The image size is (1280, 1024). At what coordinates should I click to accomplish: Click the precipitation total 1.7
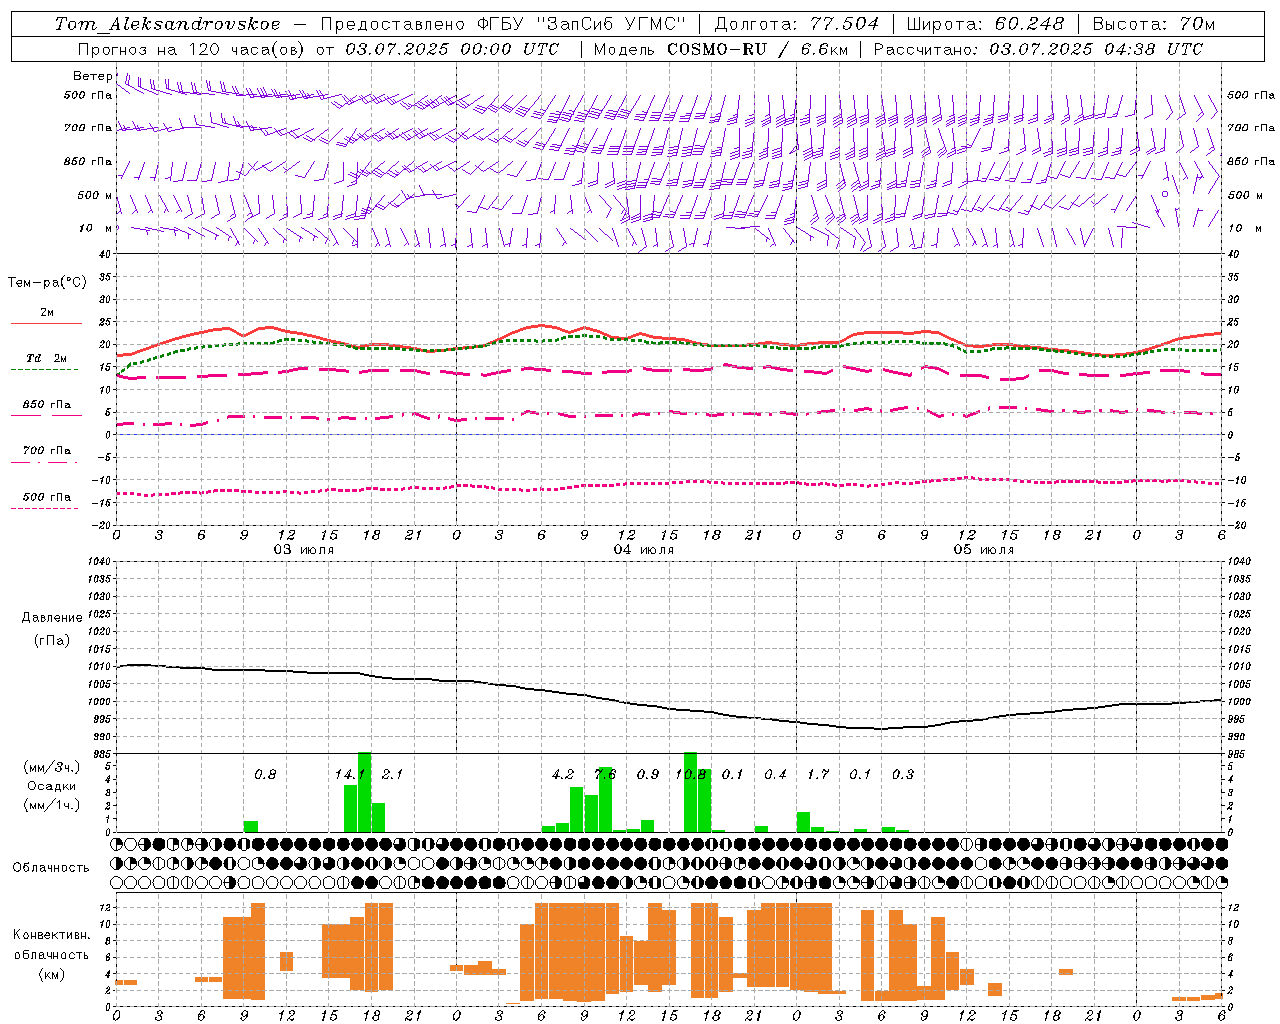click(818, 775)
